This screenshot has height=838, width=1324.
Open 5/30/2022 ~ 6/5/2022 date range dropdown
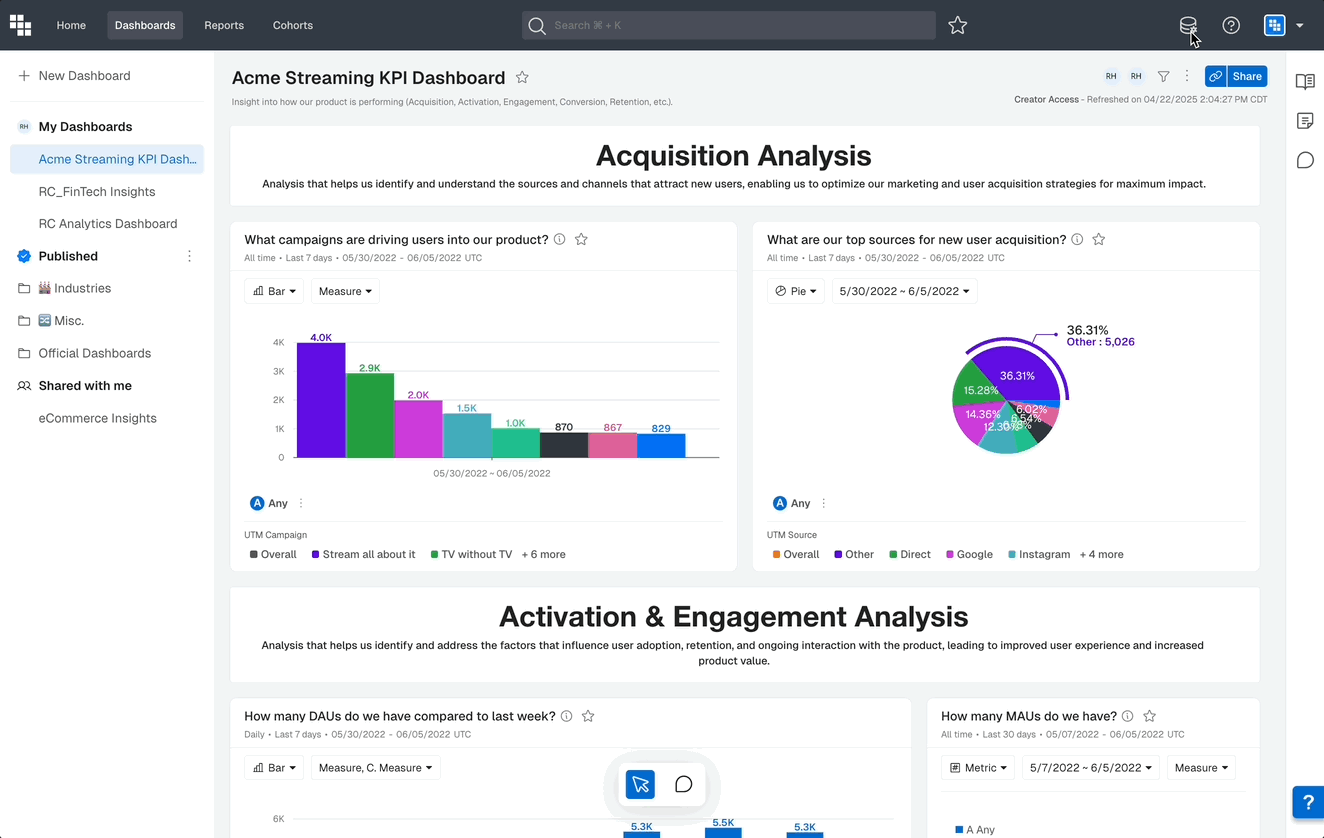(x=905, y=291)
